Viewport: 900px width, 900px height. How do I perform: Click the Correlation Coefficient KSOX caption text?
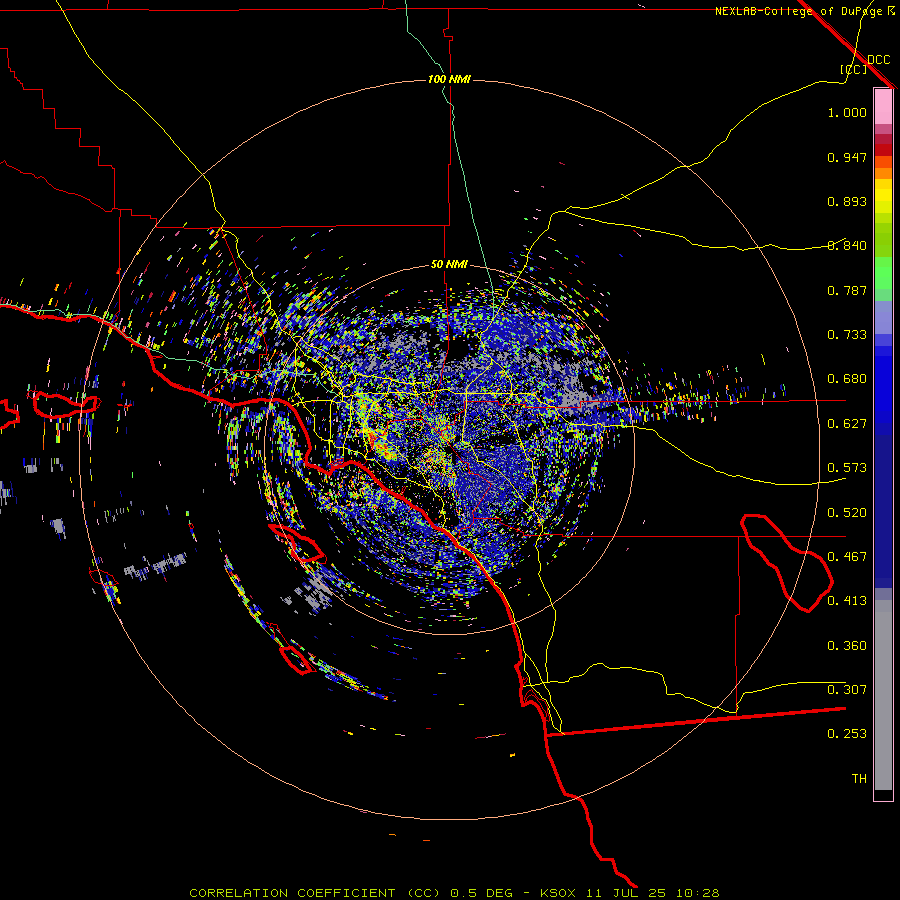pyautogui.click(x=454, y=893)
